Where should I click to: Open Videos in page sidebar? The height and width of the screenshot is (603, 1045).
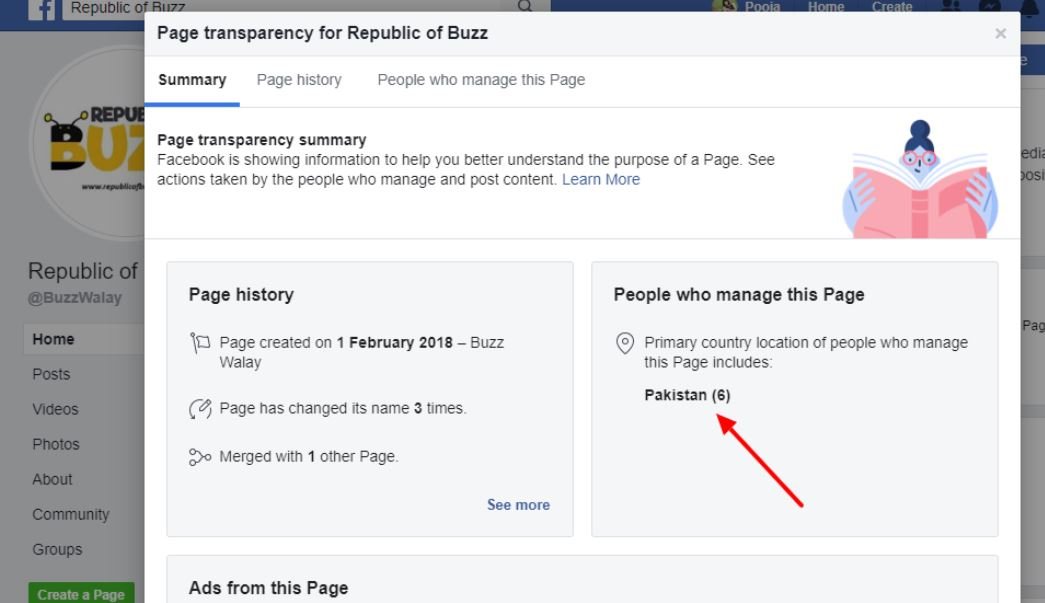55,409
